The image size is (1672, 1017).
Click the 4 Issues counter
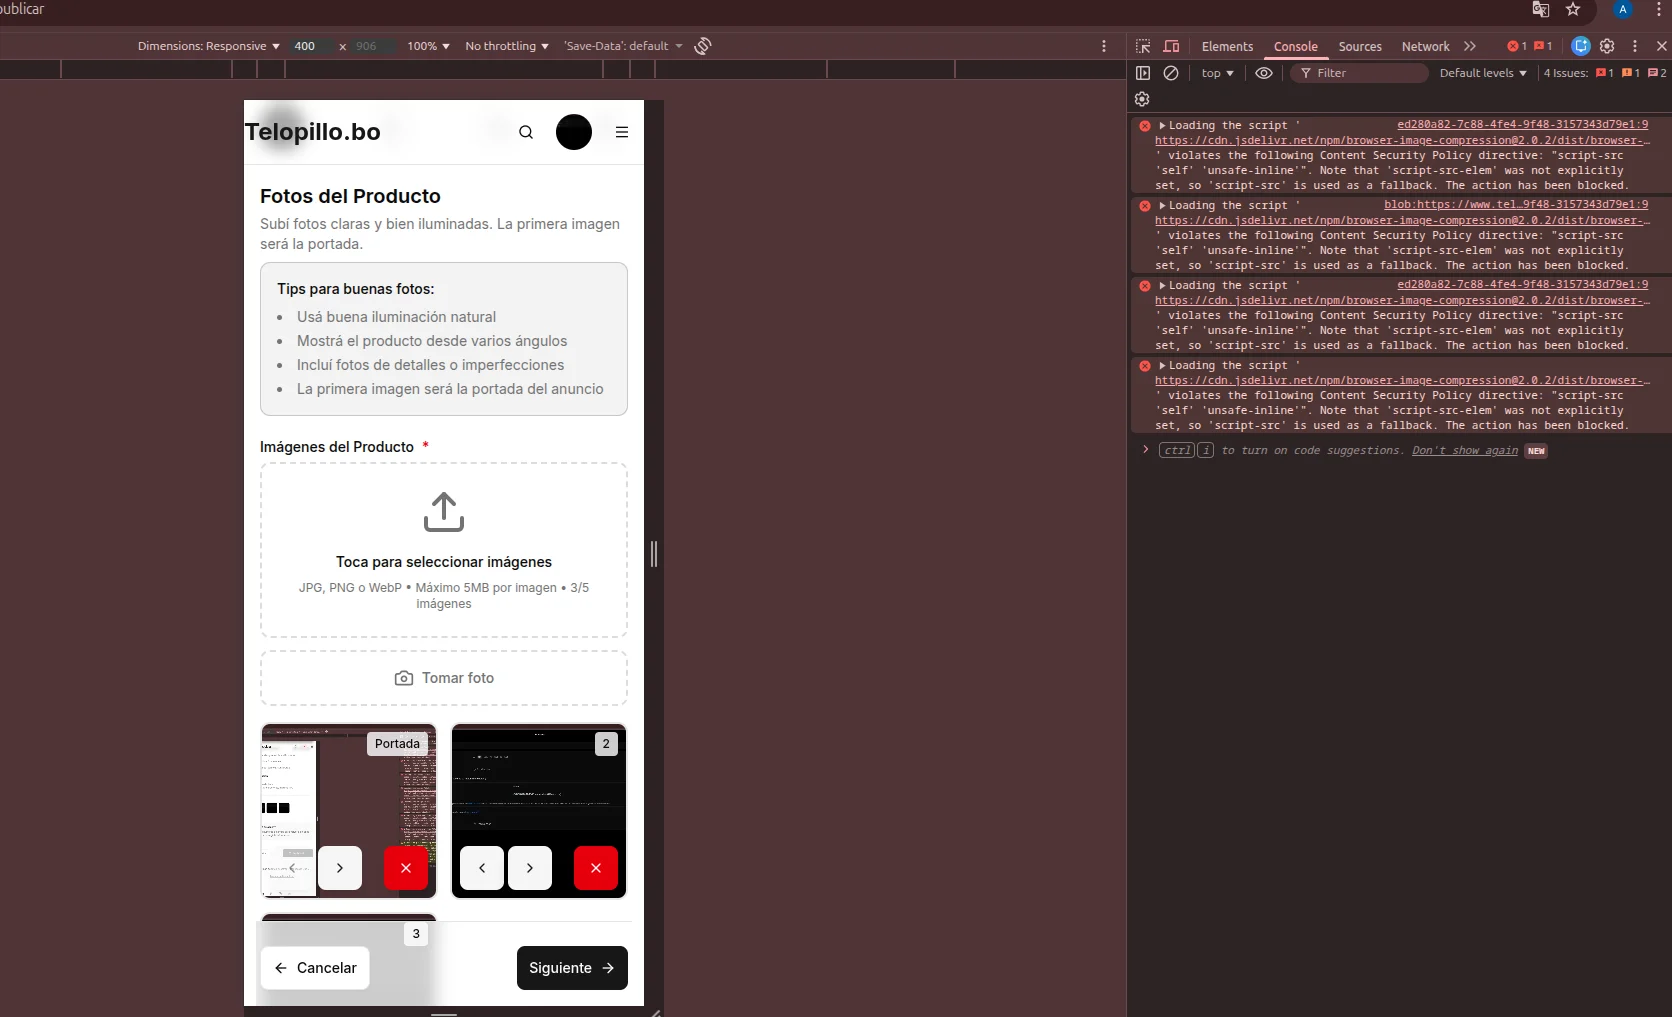[x=1604, y=73]
